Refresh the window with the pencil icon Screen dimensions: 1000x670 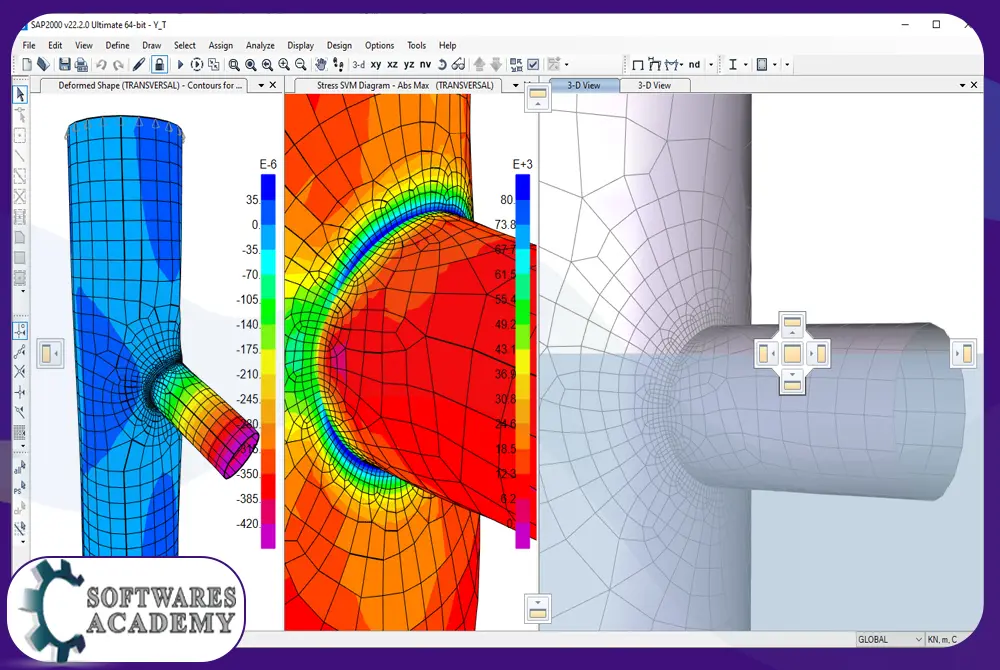coord(138,64)
